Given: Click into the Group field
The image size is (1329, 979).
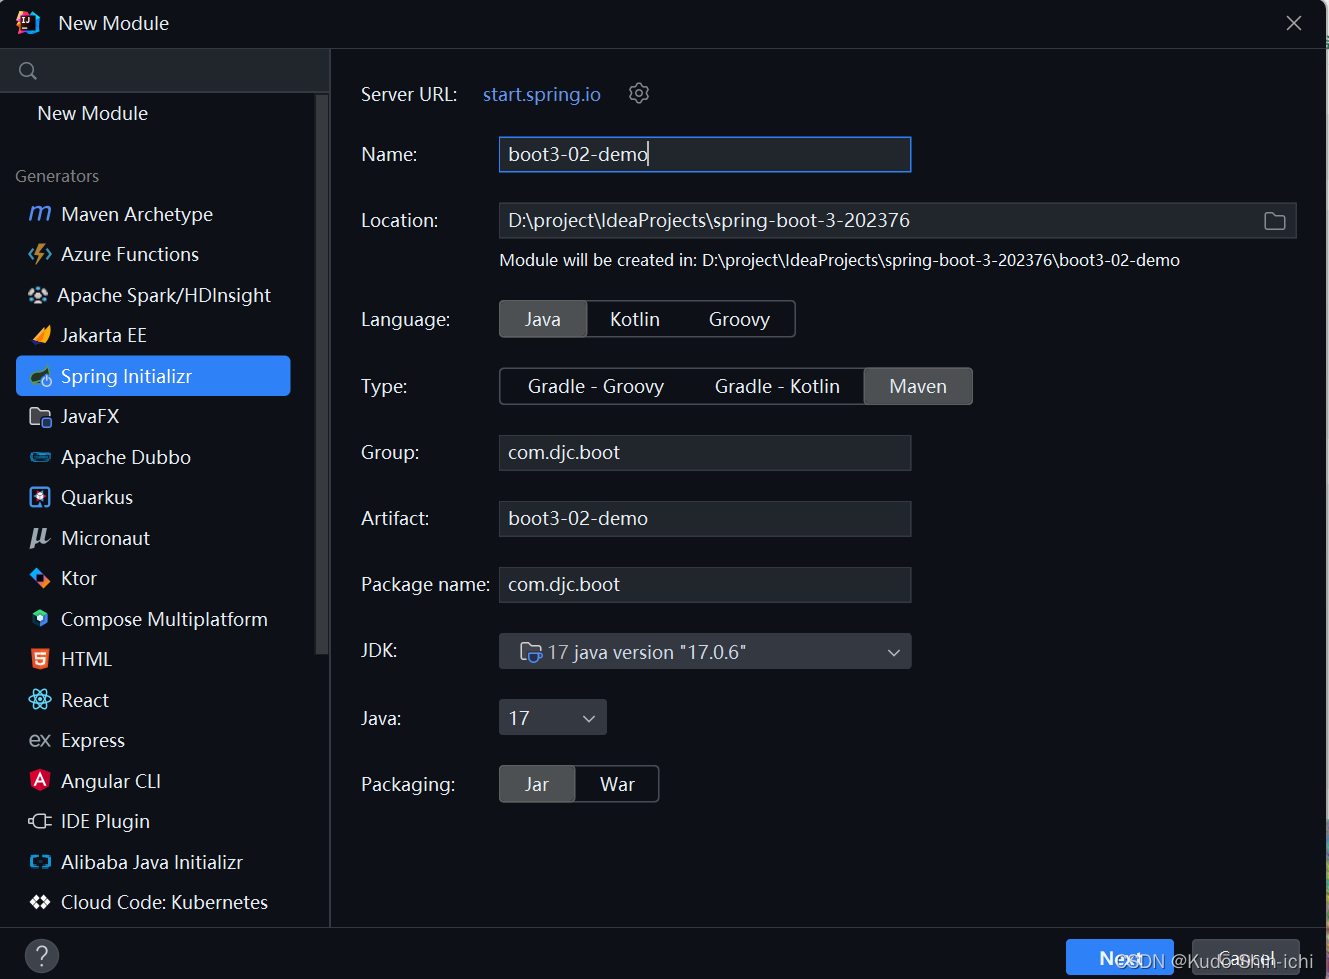Looking at the screenshot, I should click(x=705, y=452).
